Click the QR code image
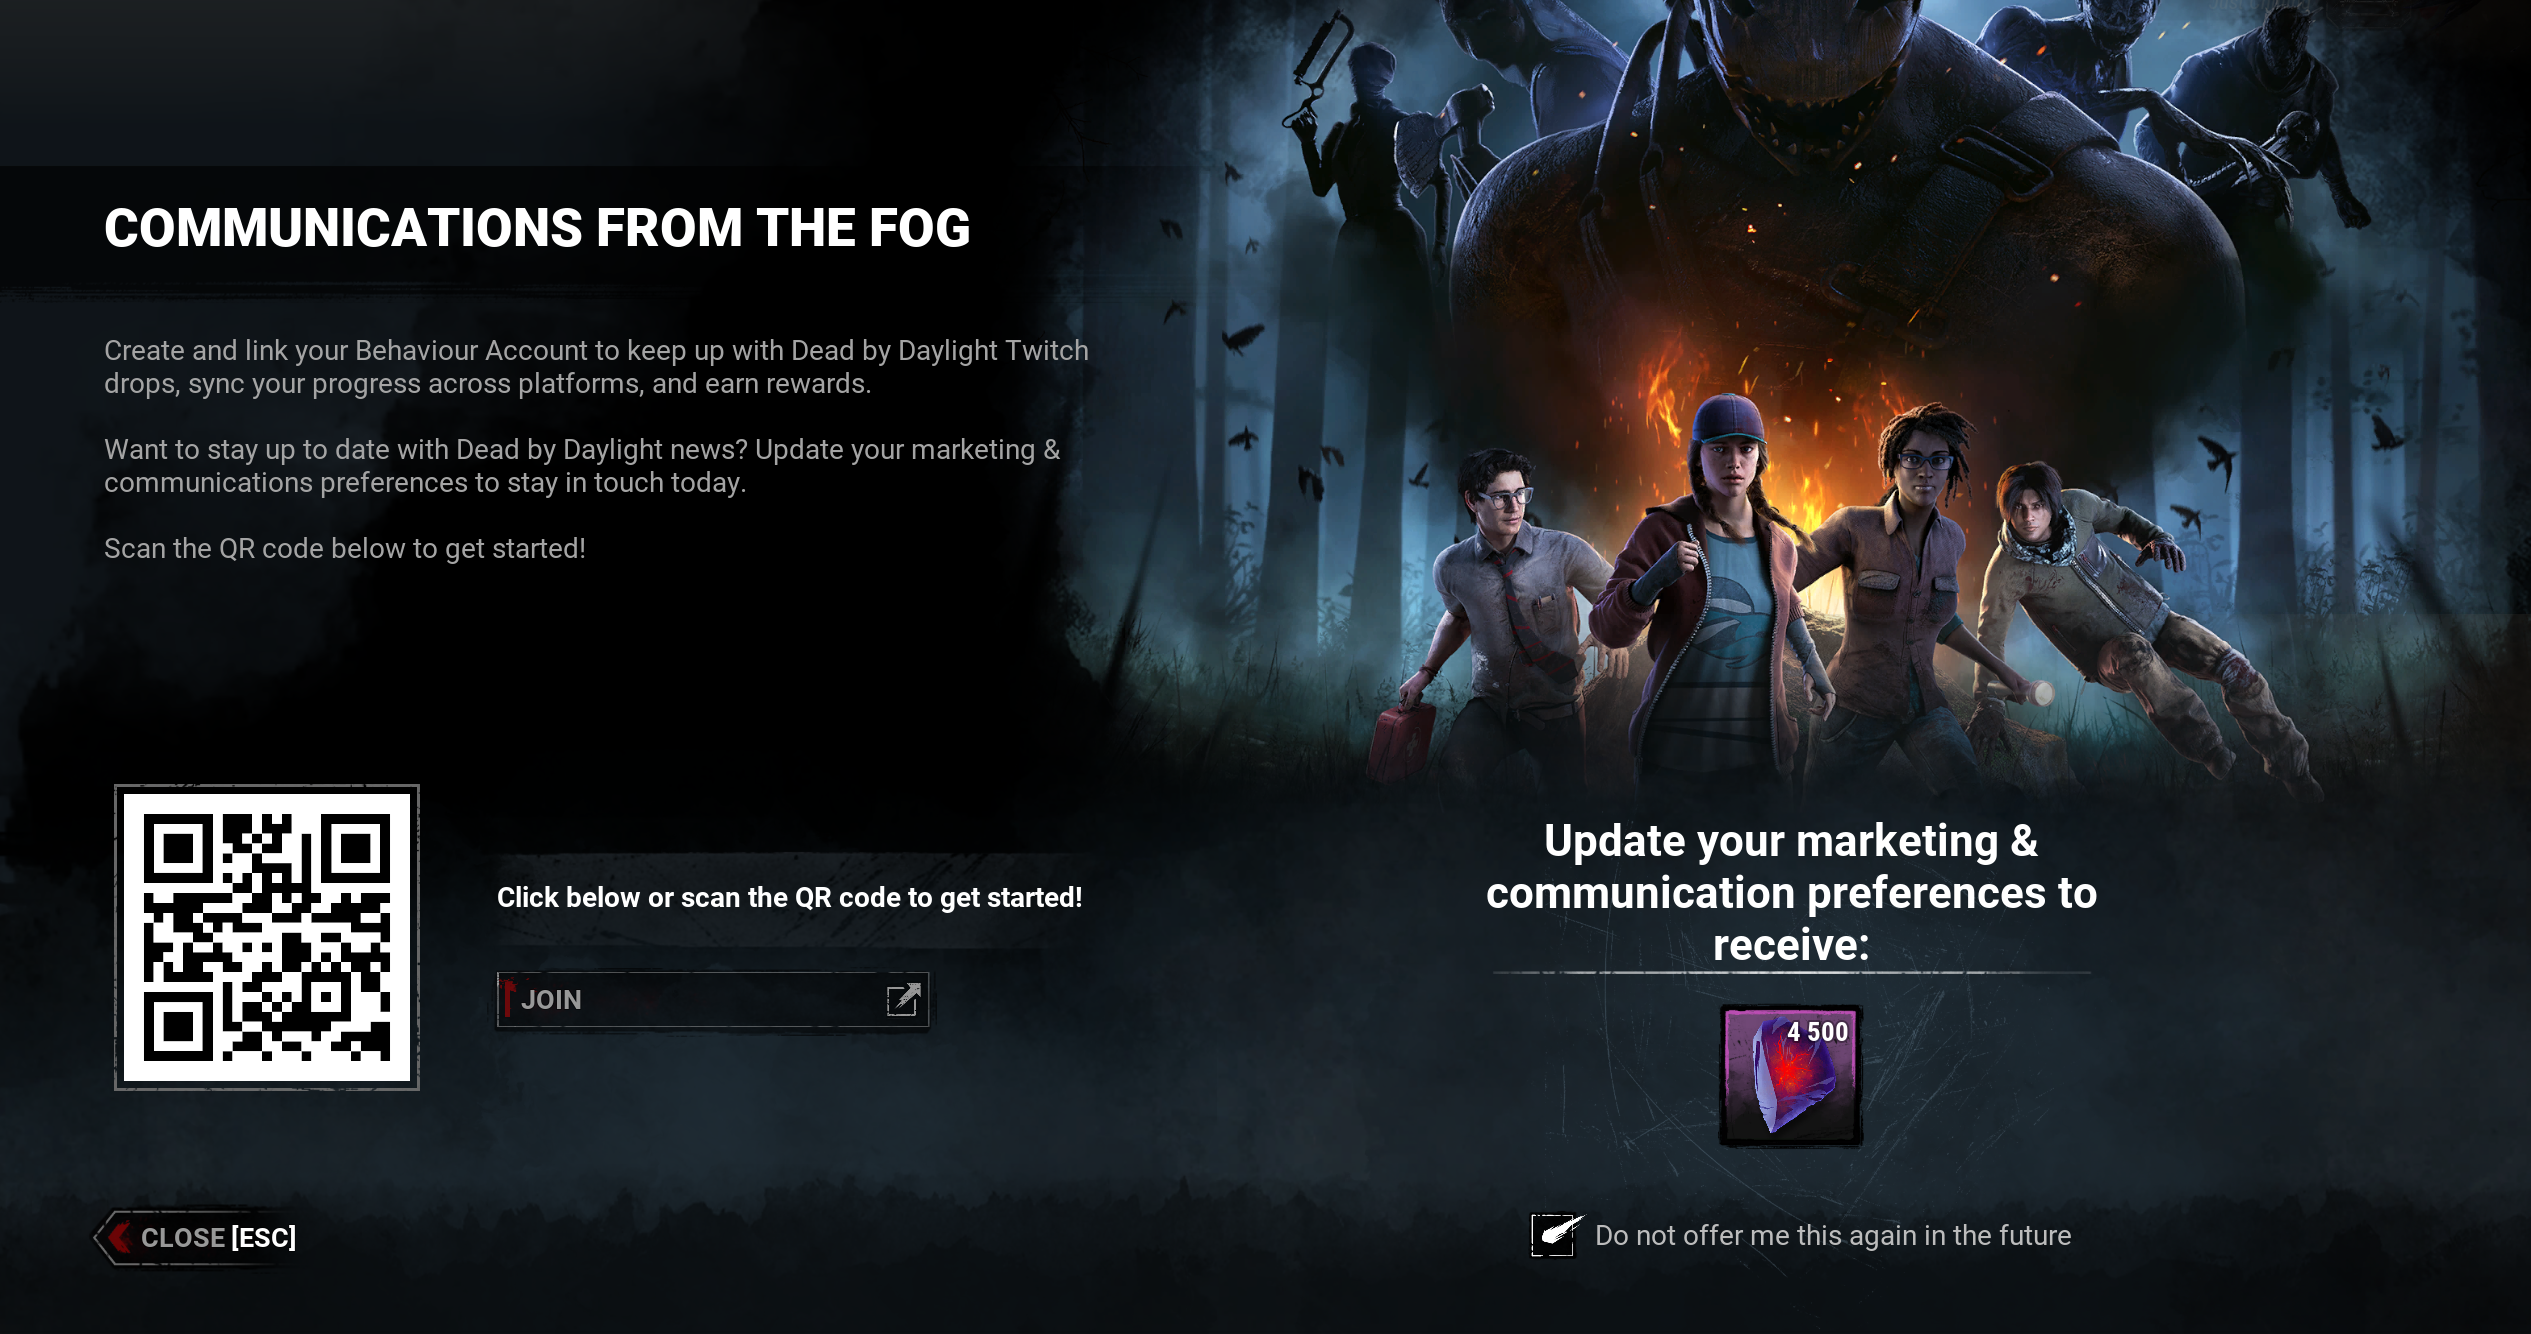The width and height of the screenshot is (2531, 1334). tap(267, 937)
